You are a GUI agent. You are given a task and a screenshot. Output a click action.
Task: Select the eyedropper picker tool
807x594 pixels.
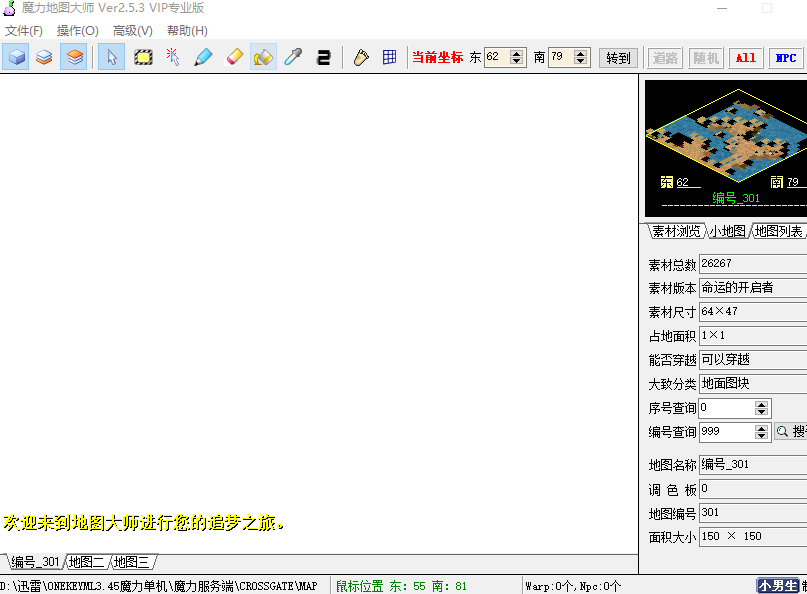(292, 57)
